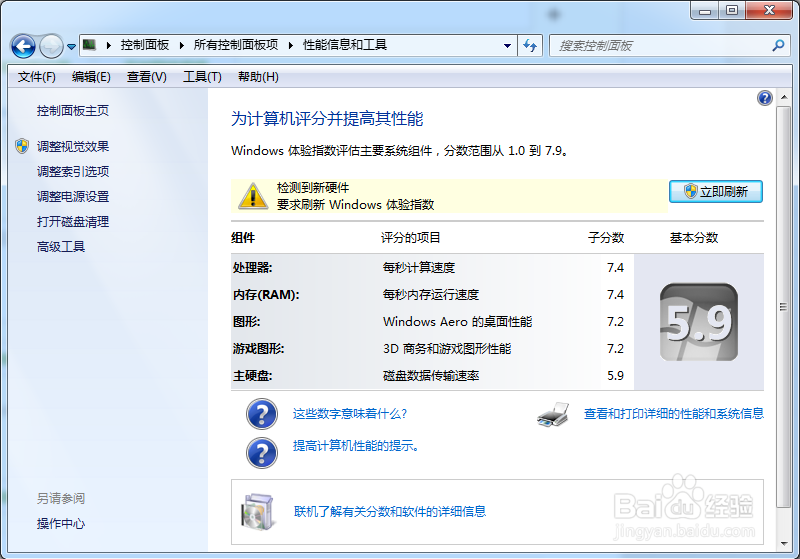Image resolution: width=800 pixels, height=559 pixels.
Task: Click the printer icon
Action: 553,414
